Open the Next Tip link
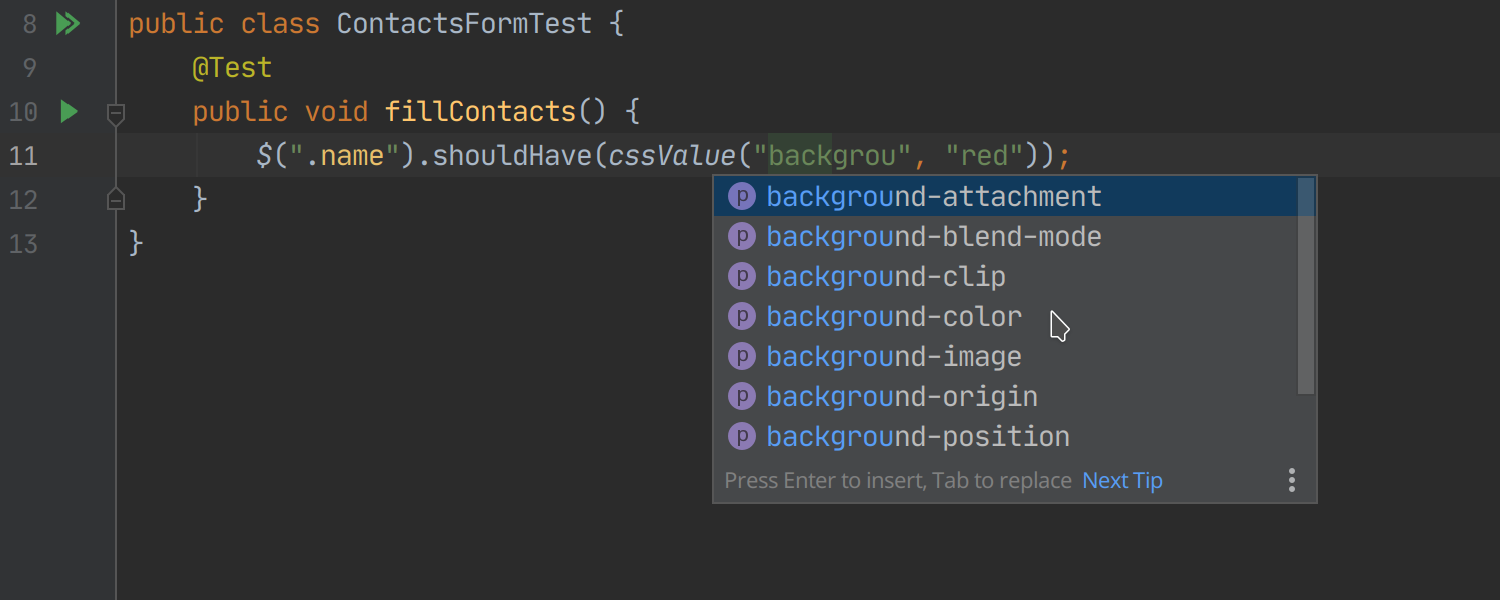Screen dimensions: 1500x600 pos(1122,480)
